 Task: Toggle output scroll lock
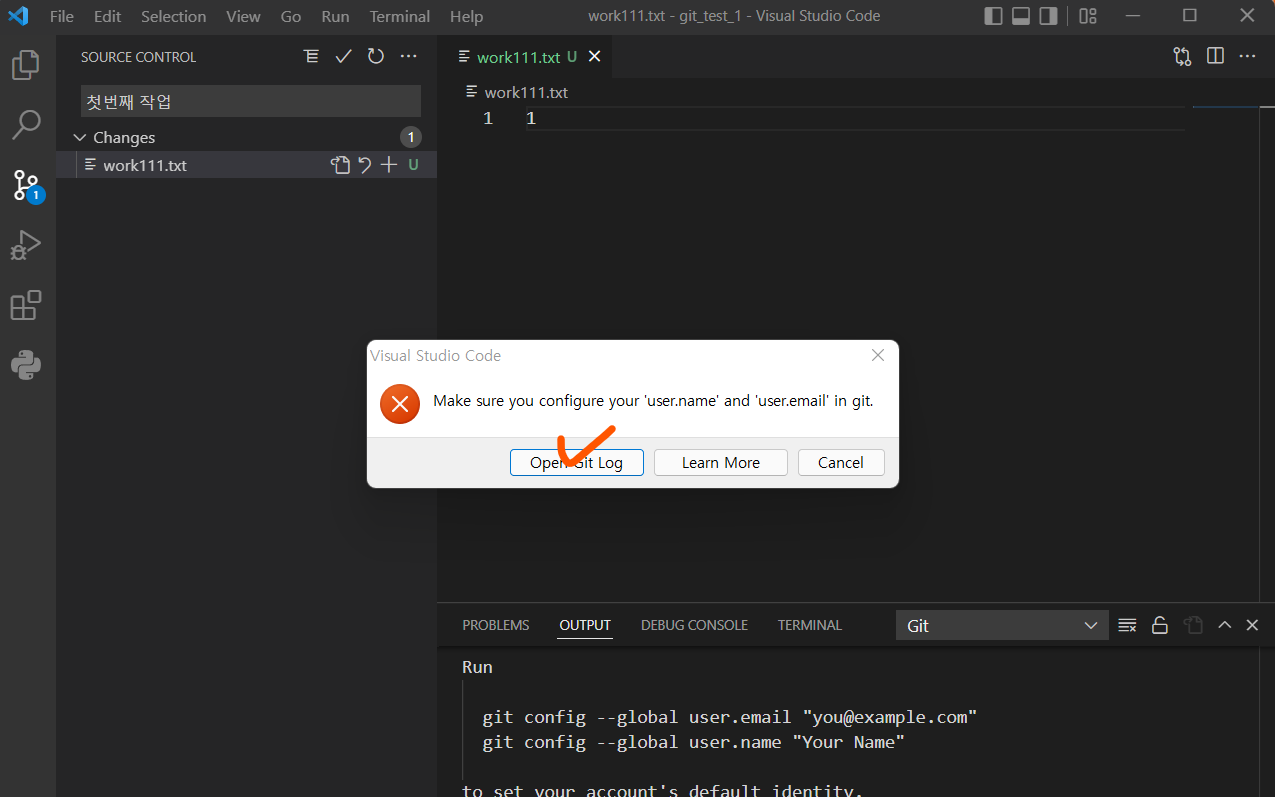point(1160,625)
